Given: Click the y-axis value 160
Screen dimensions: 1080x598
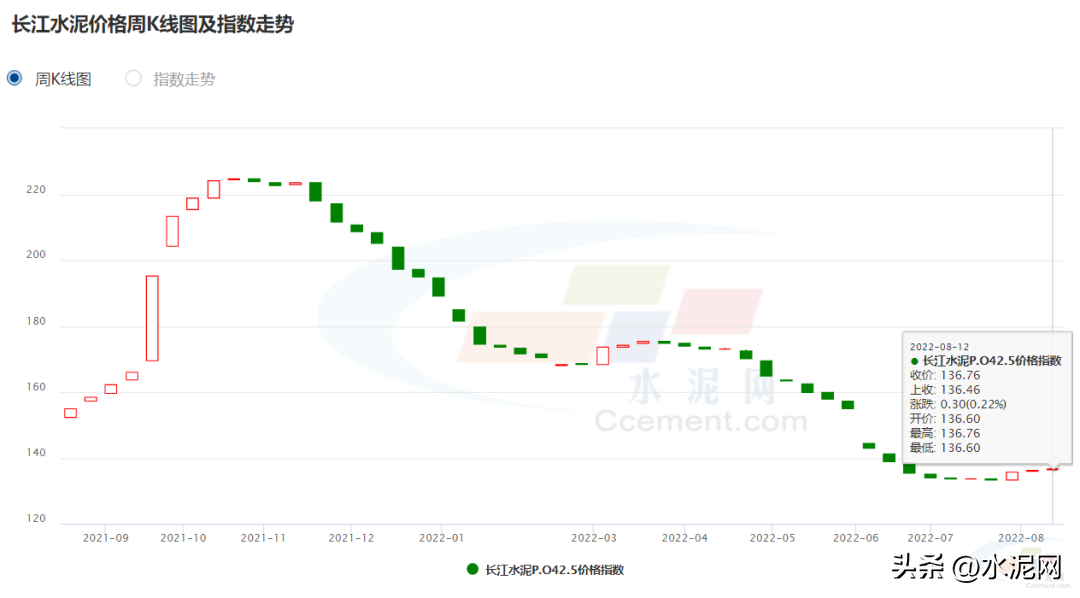Looking at the screenshot, I should coord(36,387).
